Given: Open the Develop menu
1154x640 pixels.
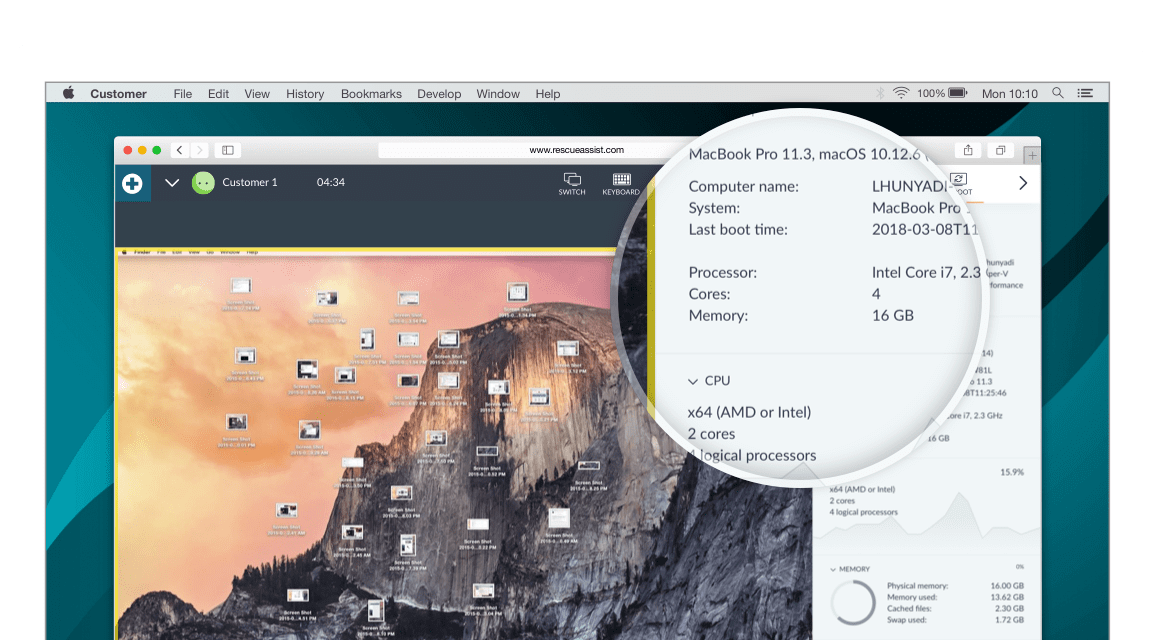Looking at the screenshot, I should pyautogui.click(x=439, y=94).
